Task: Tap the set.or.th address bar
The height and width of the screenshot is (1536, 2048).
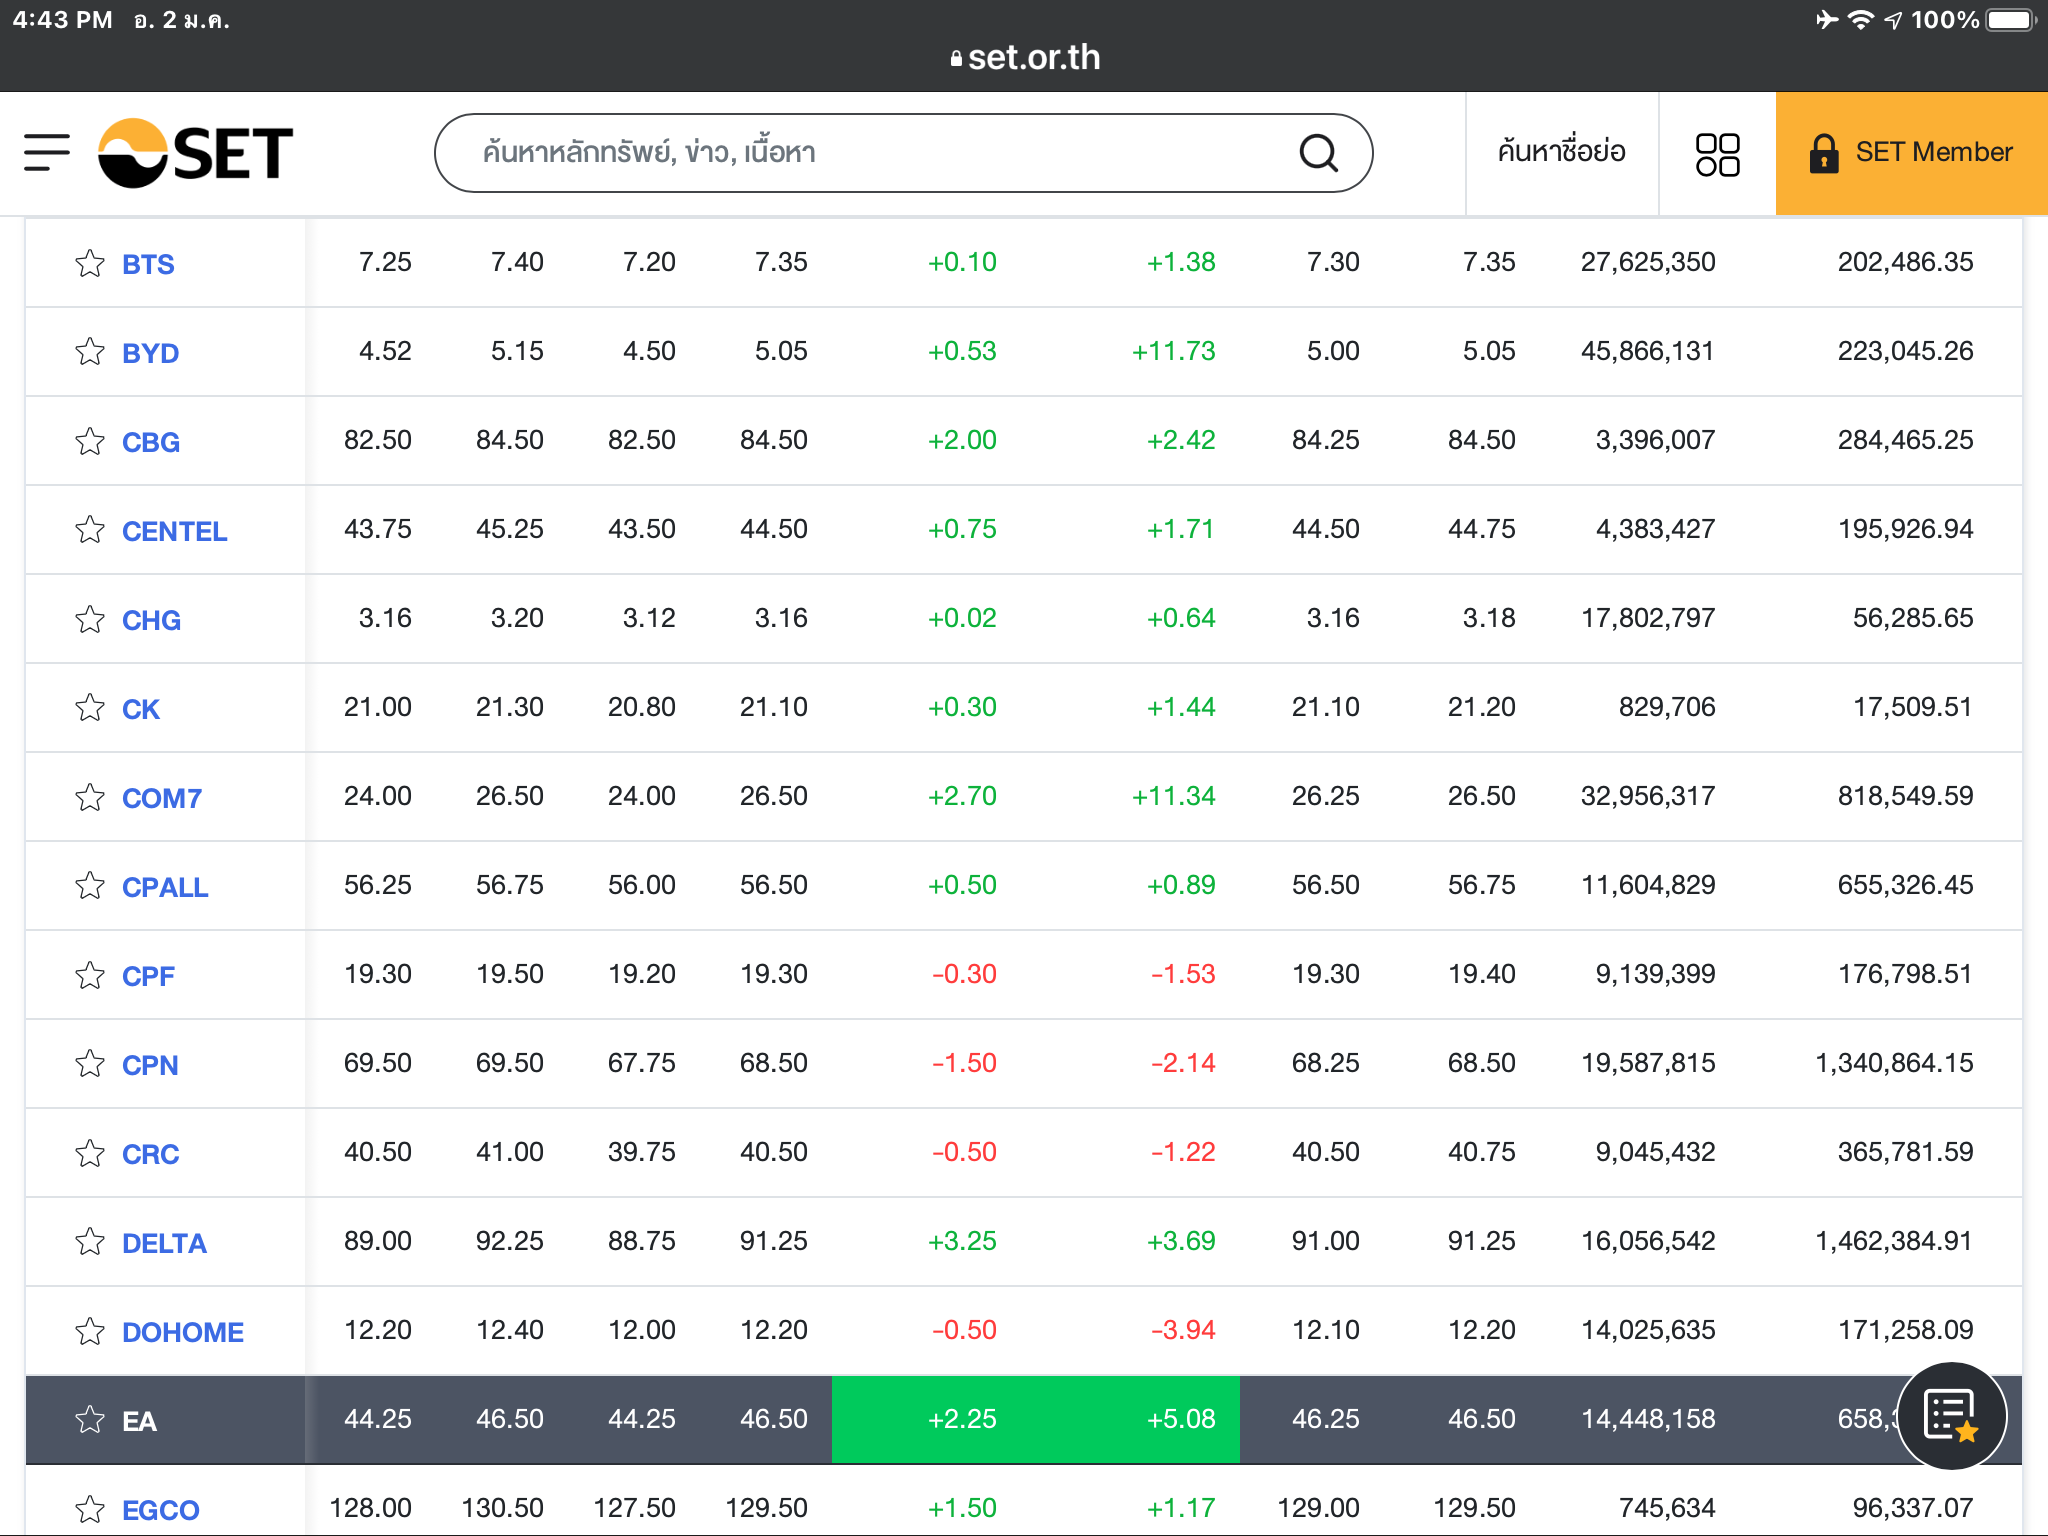Action: pyautogui.click(x=1024, y=57)
